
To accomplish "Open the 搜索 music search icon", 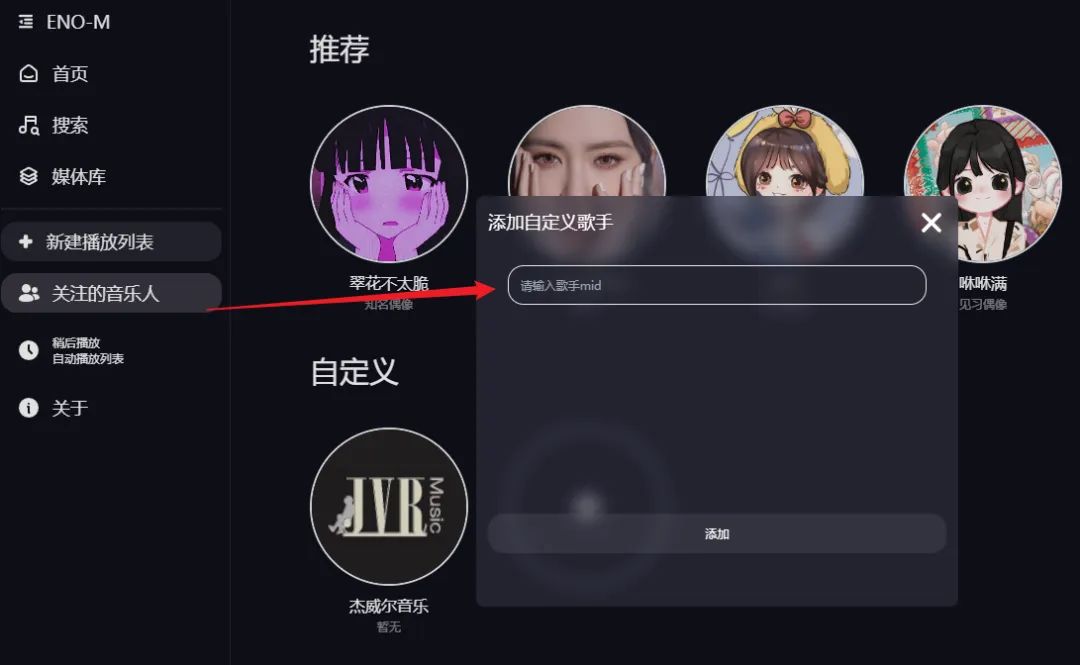I will 28,125.
